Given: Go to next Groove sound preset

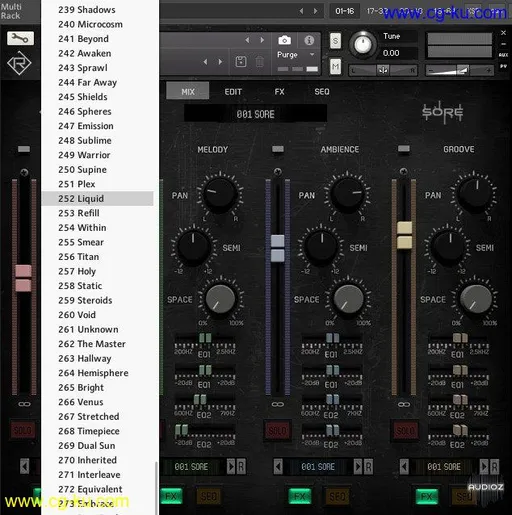Looking at the screenshot, I should click(x=484, y=466).
